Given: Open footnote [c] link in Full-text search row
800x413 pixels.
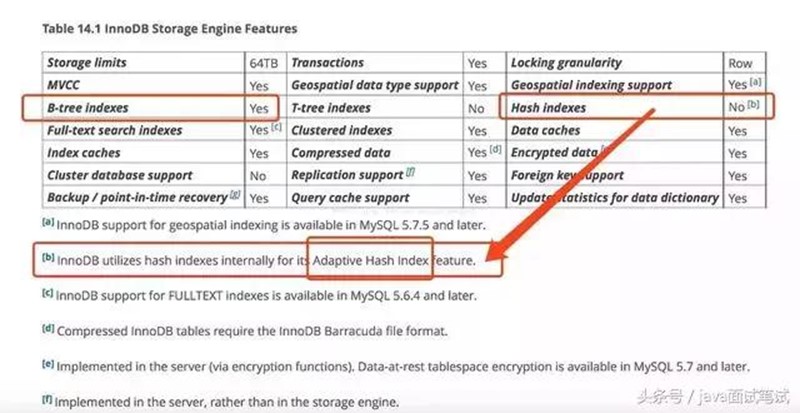Looking at the screenshot, I should point(274,128).
